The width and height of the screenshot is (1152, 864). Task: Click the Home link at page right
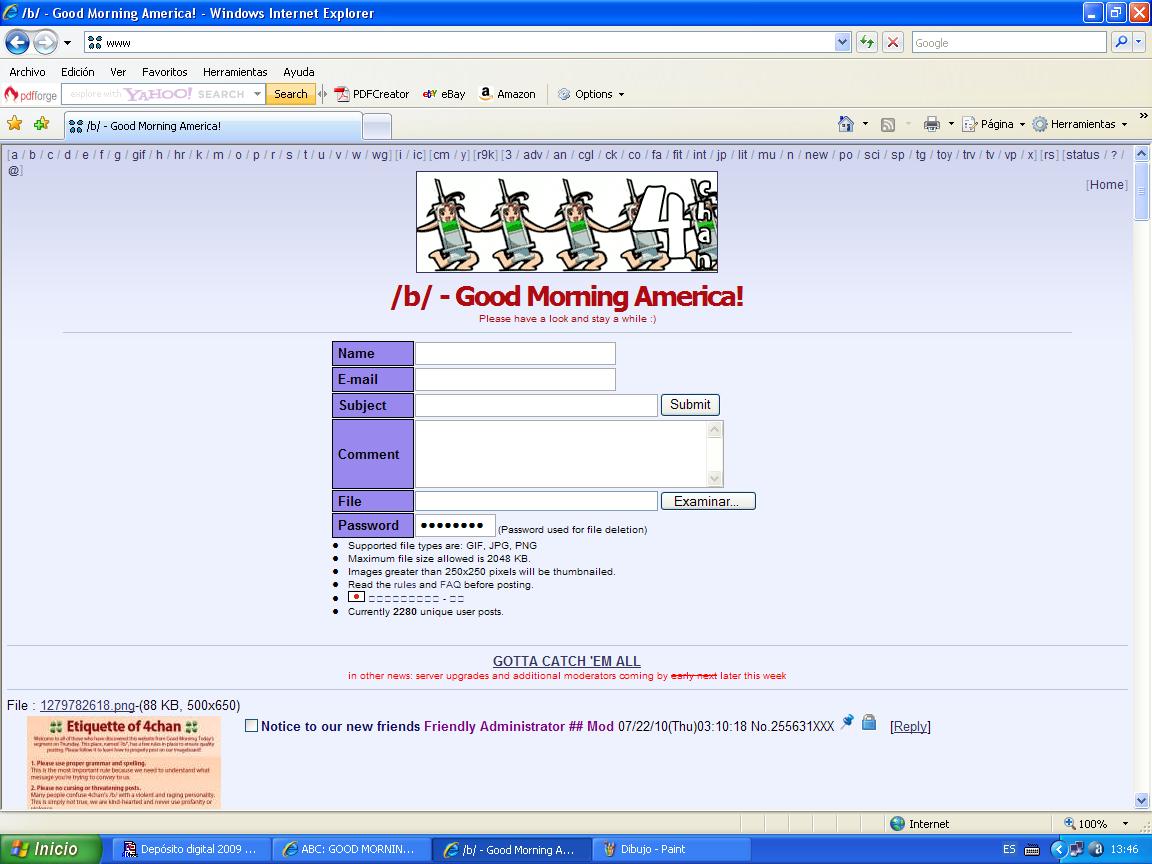click(x=1106, y=184)
